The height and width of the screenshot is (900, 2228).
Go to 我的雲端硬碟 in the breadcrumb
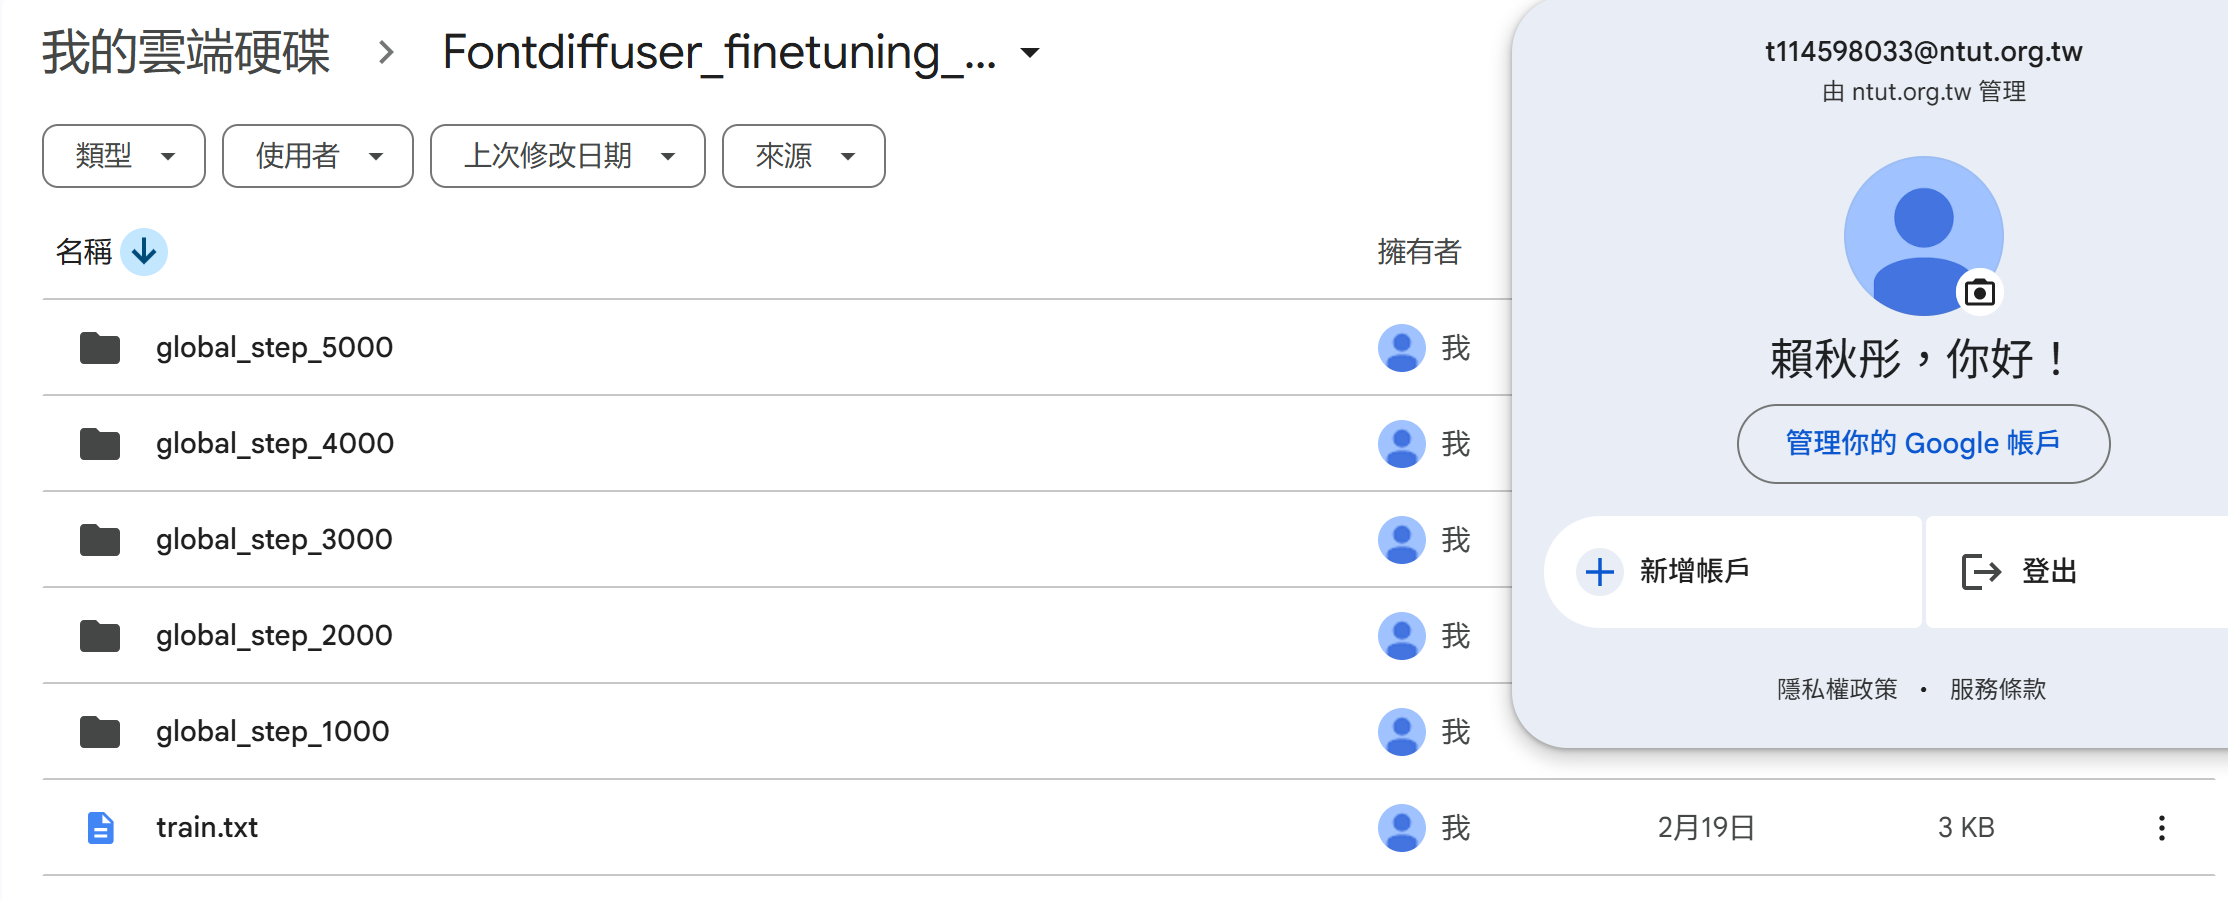point(186,53)
